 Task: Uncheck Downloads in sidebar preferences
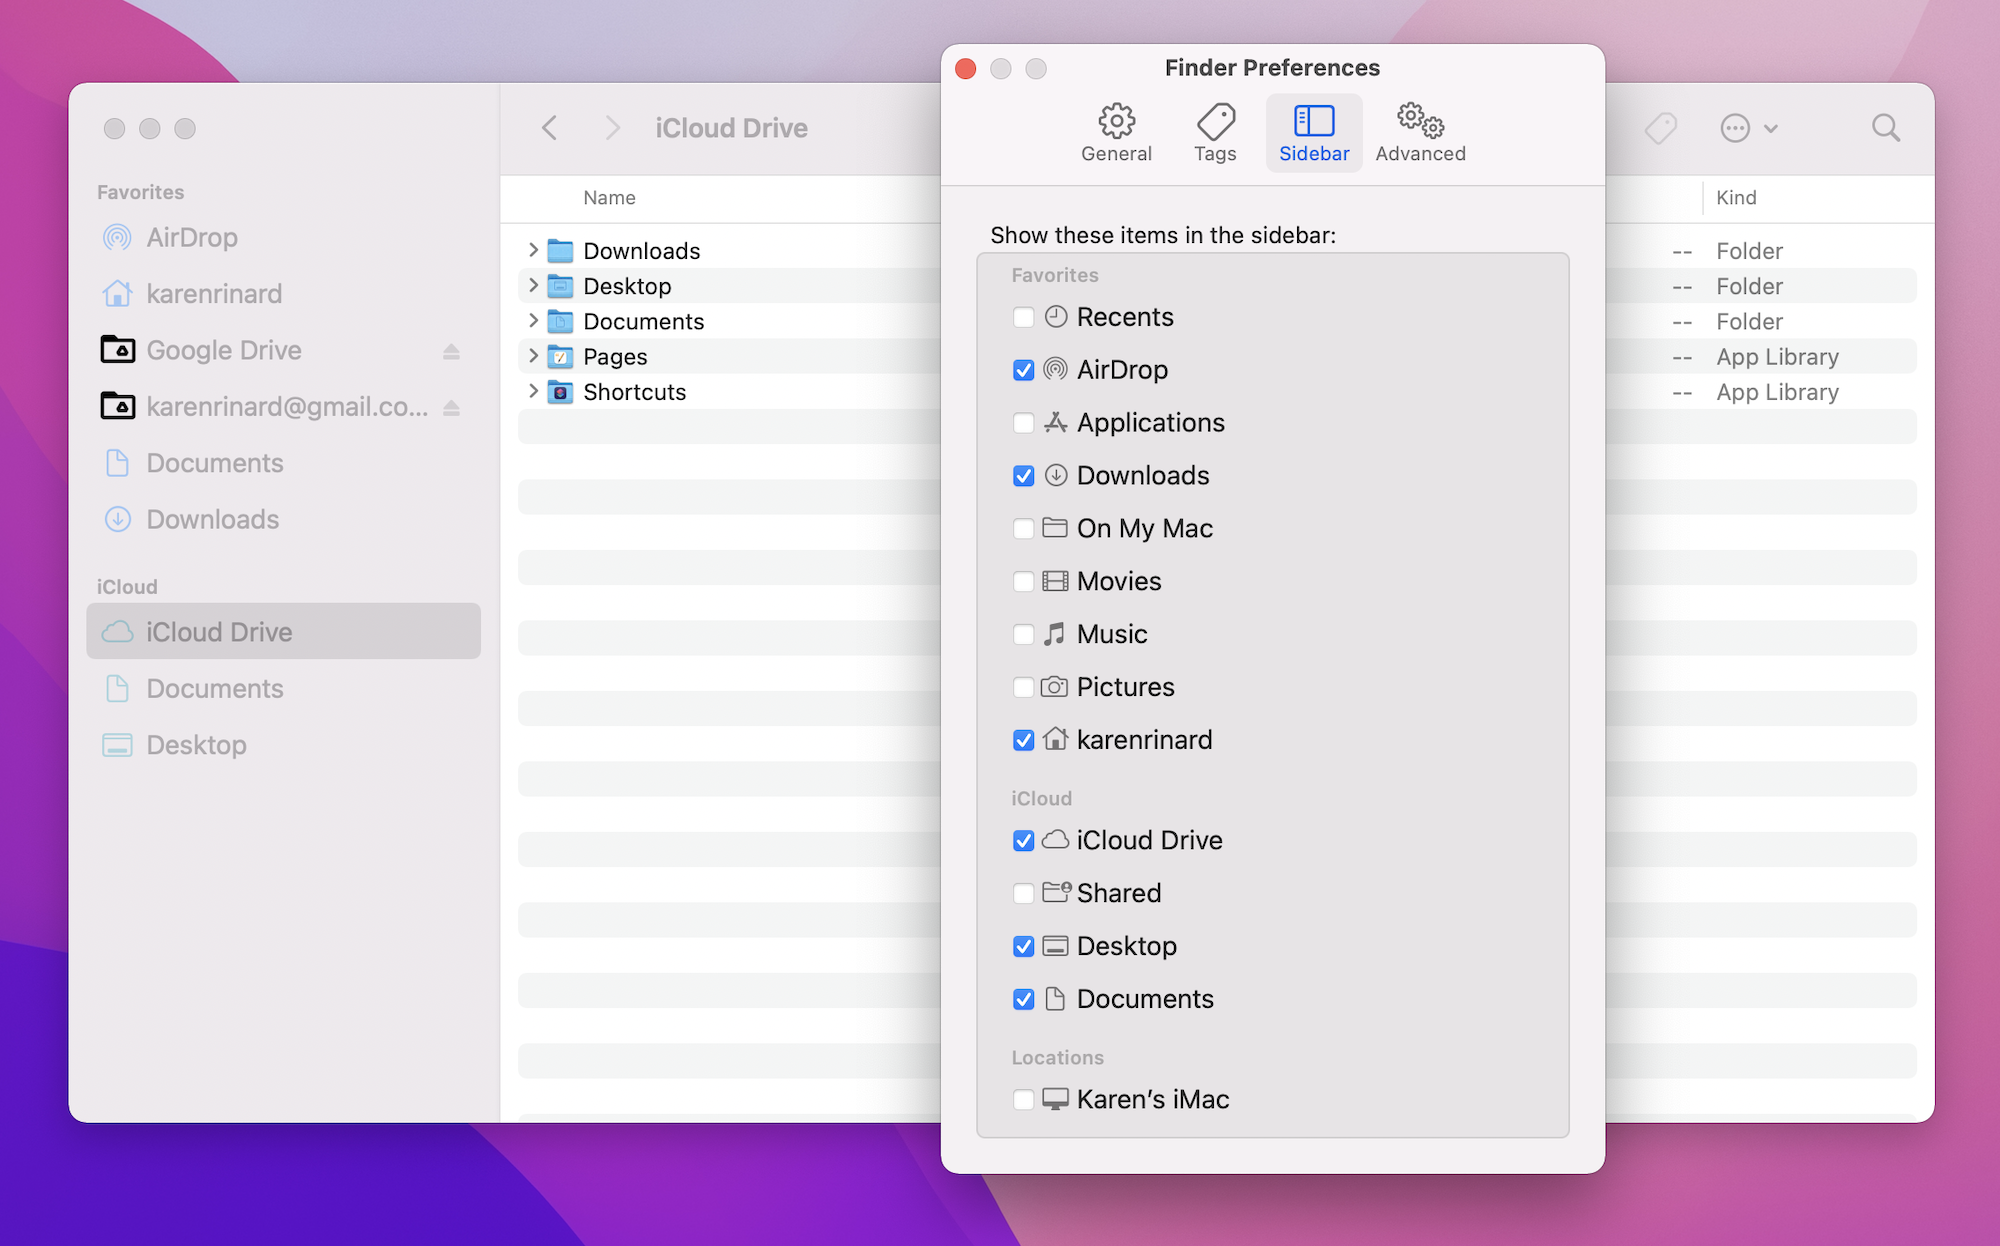pyautogui.click(x=1023, y=476)
